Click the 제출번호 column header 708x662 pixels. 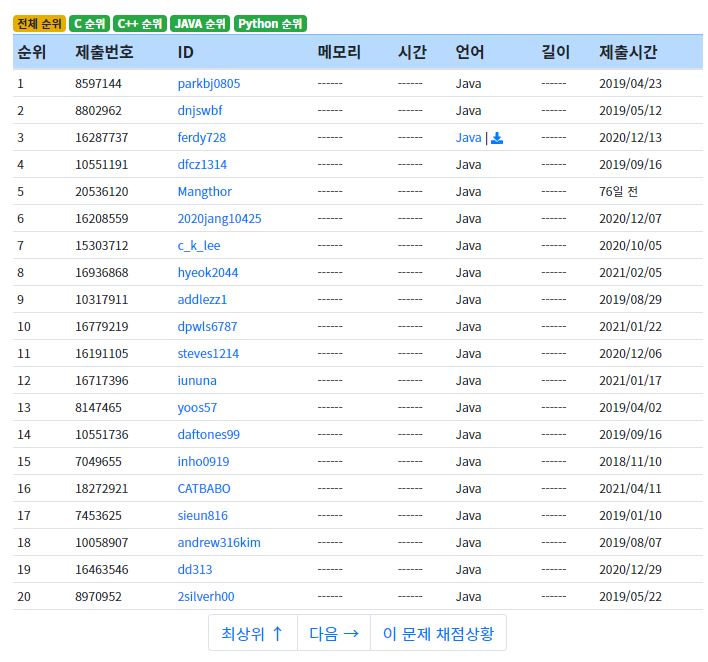(104, 52)
